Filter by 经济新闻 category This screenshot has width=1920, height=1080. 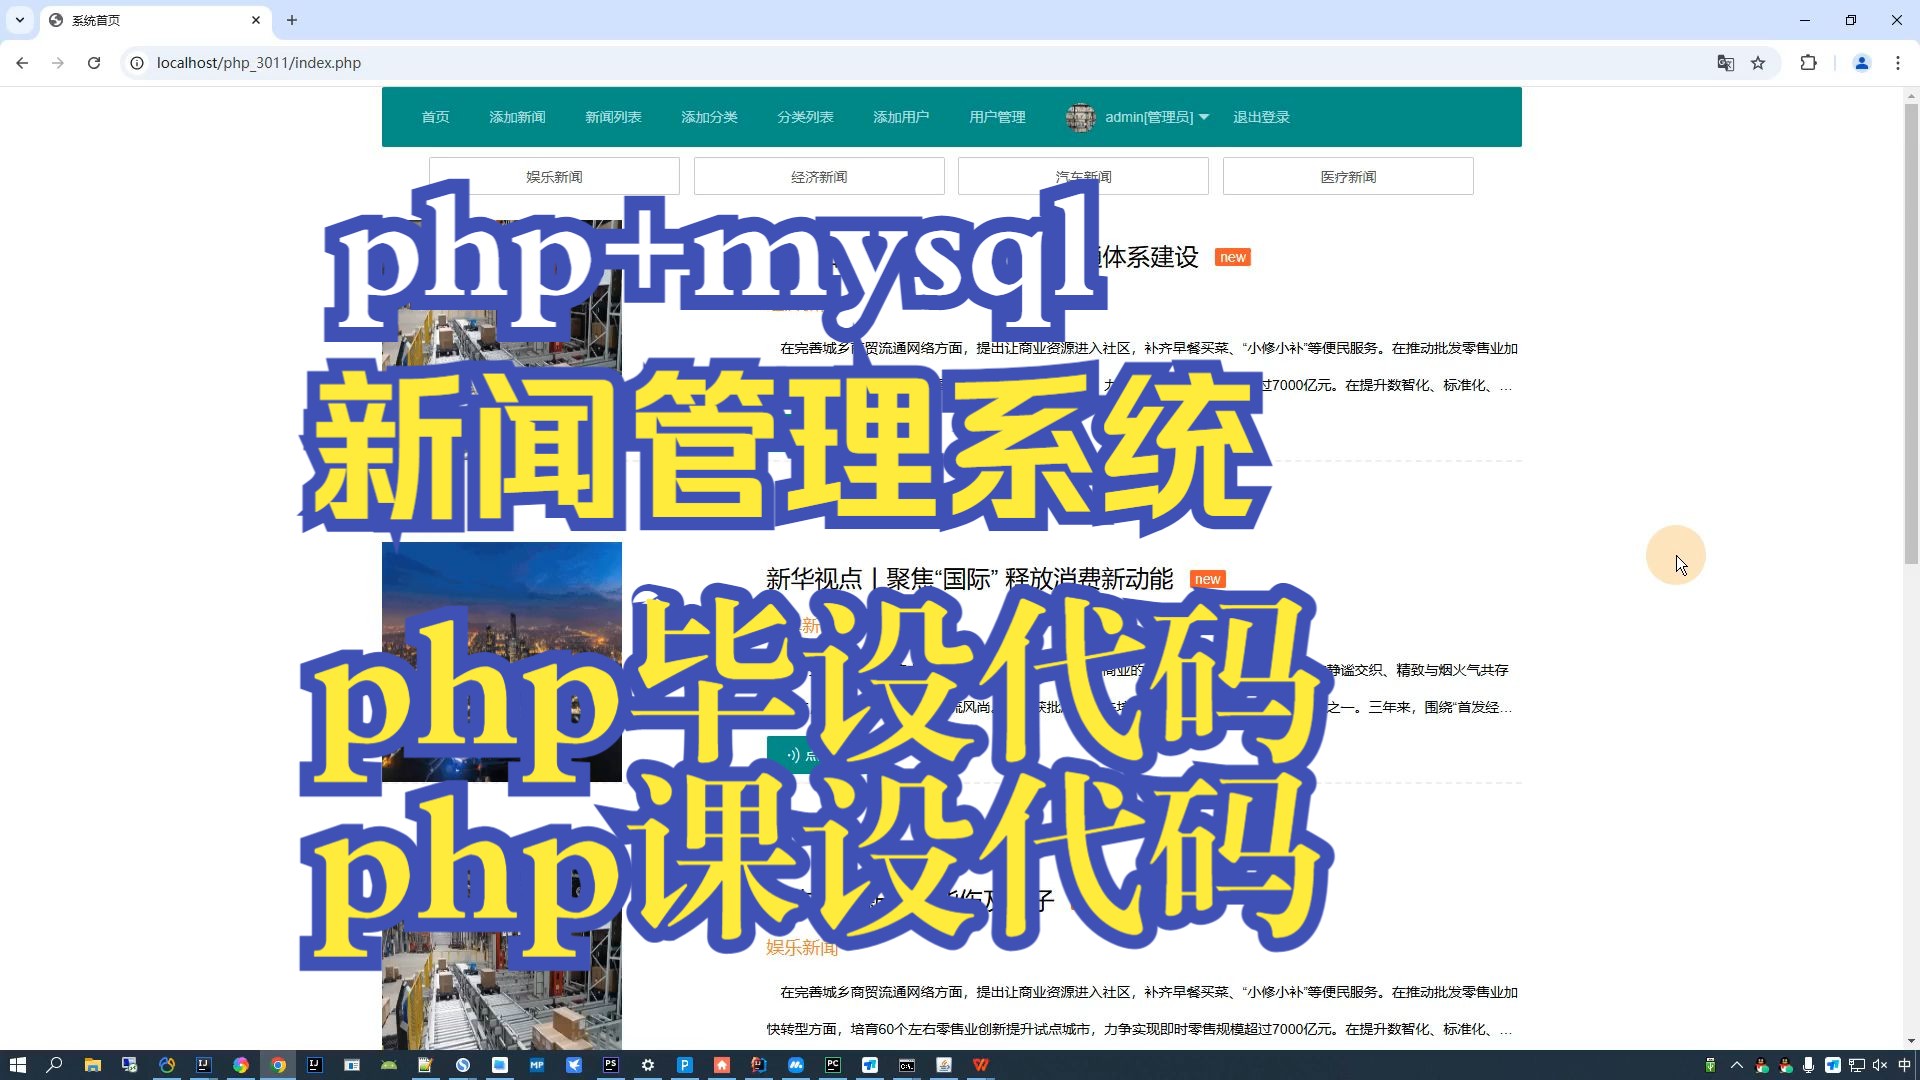(x=819, y=176)
